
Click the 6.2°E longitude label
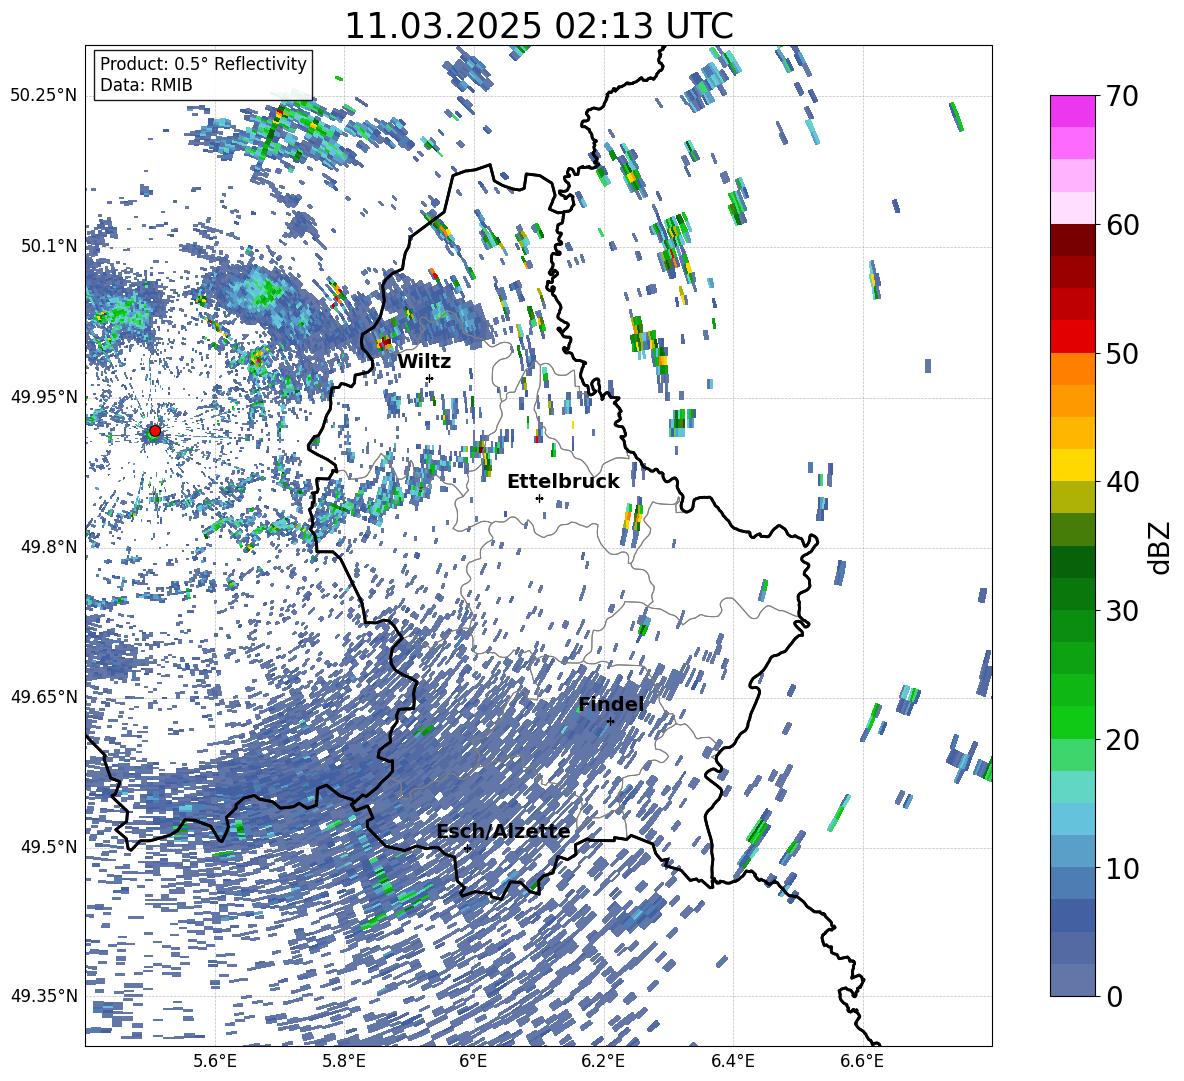point(603,1061)
